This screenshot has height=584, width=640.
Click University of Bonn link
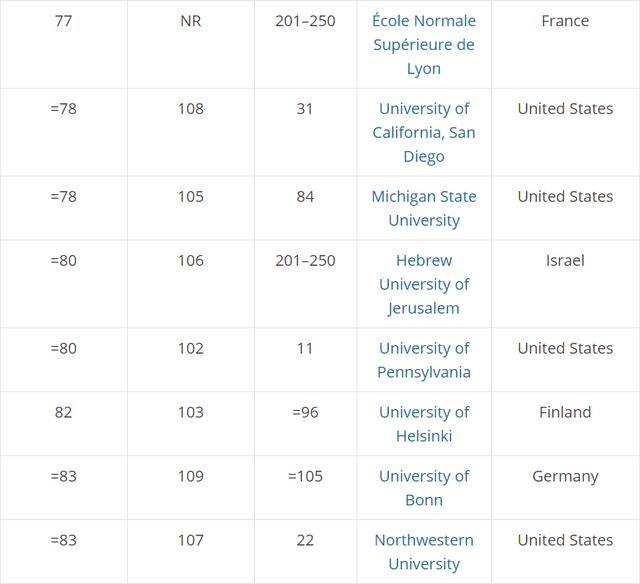tap(424, 488)
